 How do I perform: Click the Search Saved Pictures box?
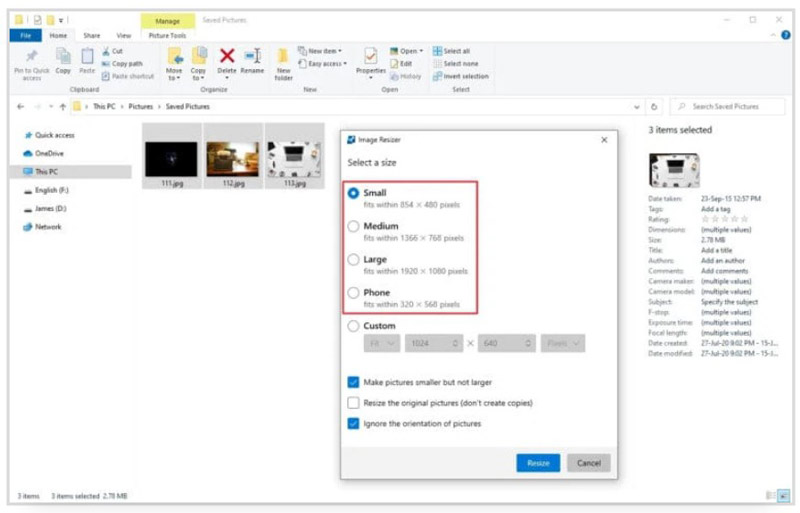coord(728,107)
